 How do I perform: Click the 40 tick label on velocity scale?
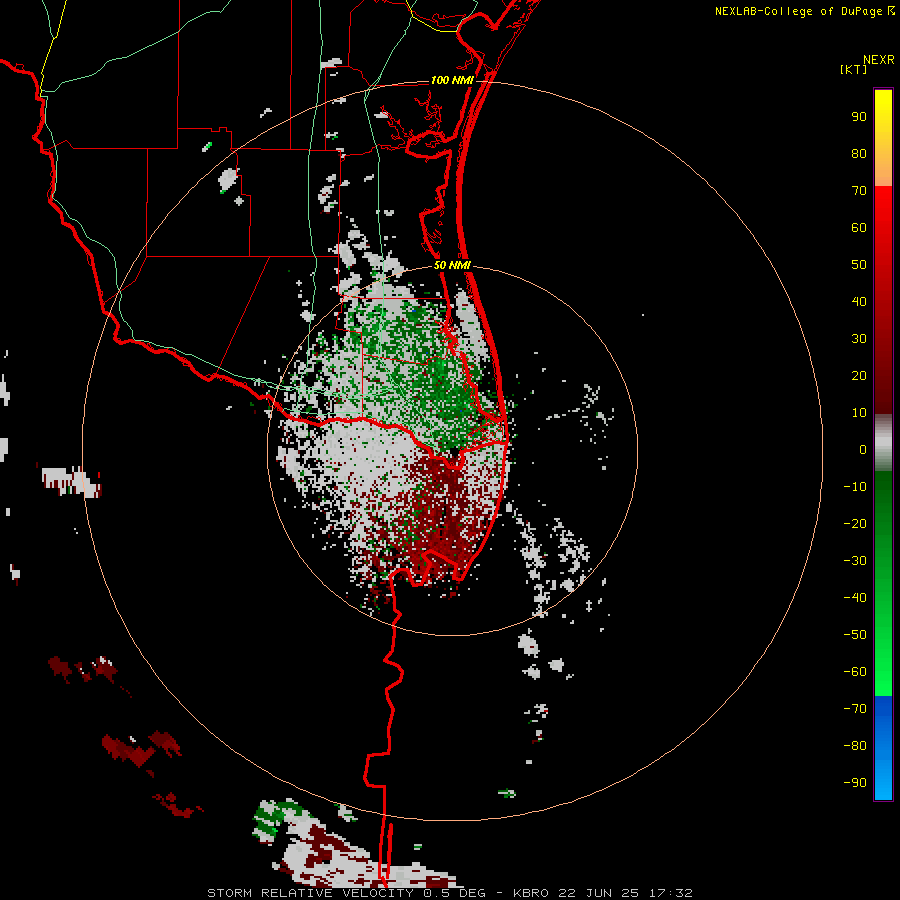[x=859, y=302]
